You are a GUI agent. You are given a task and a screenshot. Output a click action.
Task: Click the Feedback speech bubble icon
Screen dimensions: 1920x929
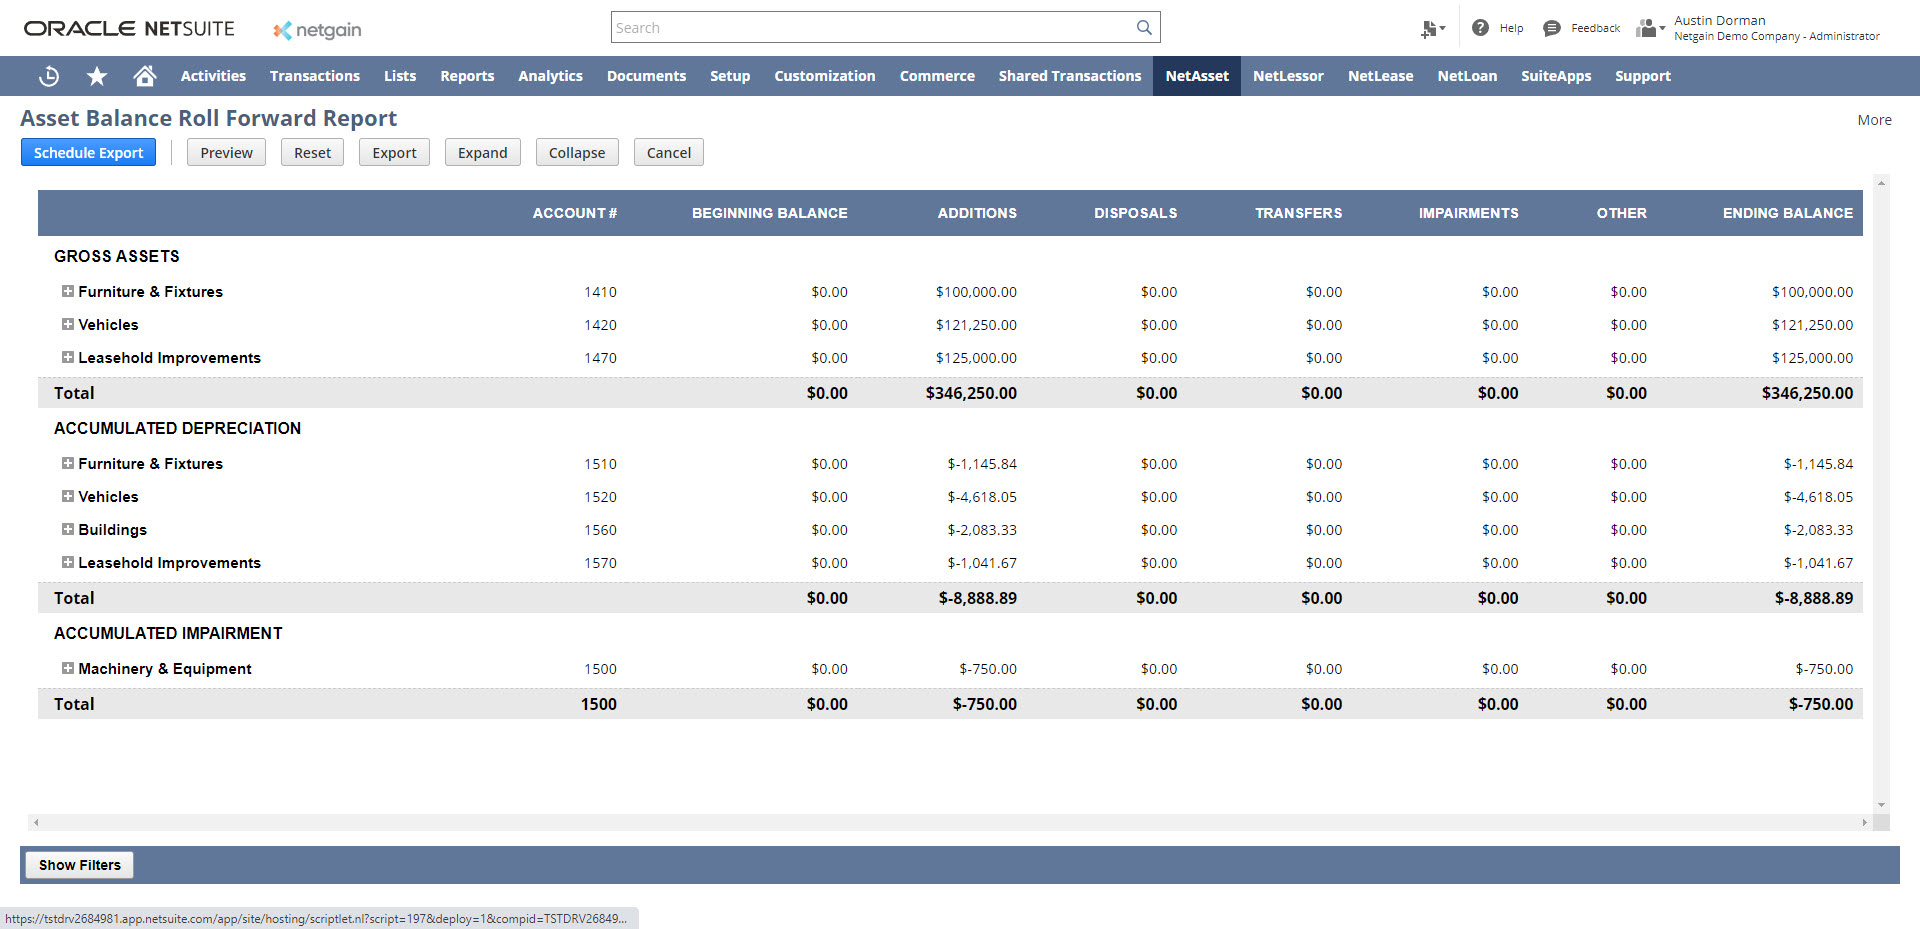pyautogui.click(x=1551, y=28)
